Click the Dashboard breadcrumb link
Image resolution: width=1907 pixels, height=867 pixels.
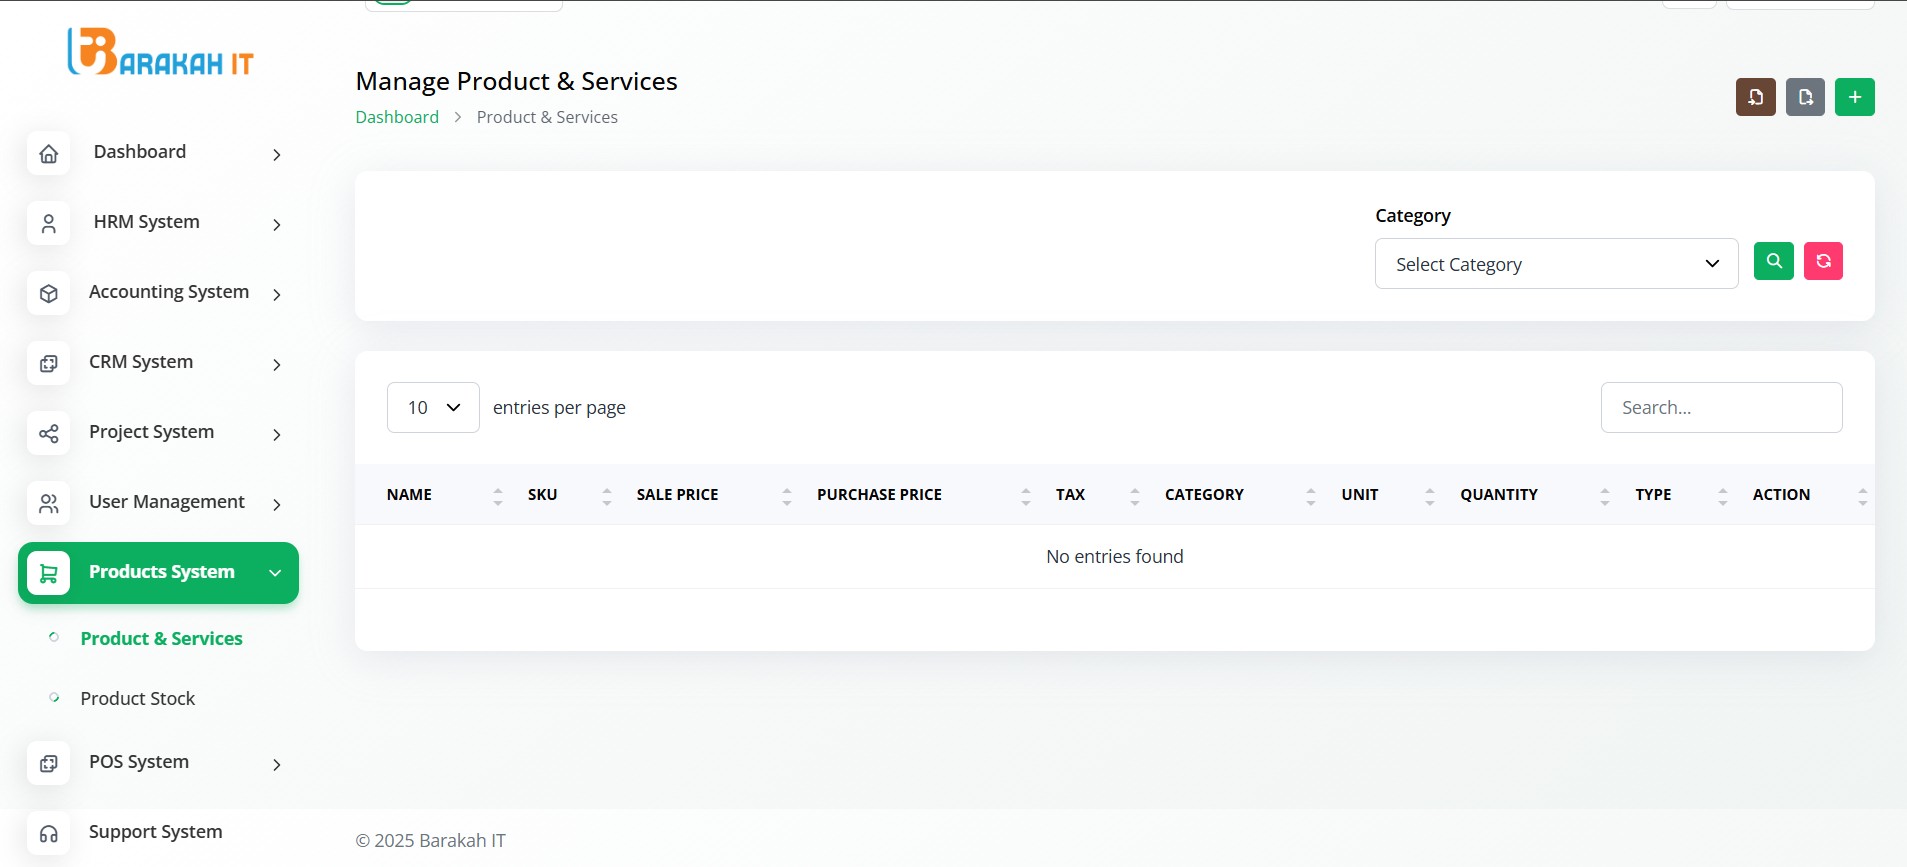[397, 117]
